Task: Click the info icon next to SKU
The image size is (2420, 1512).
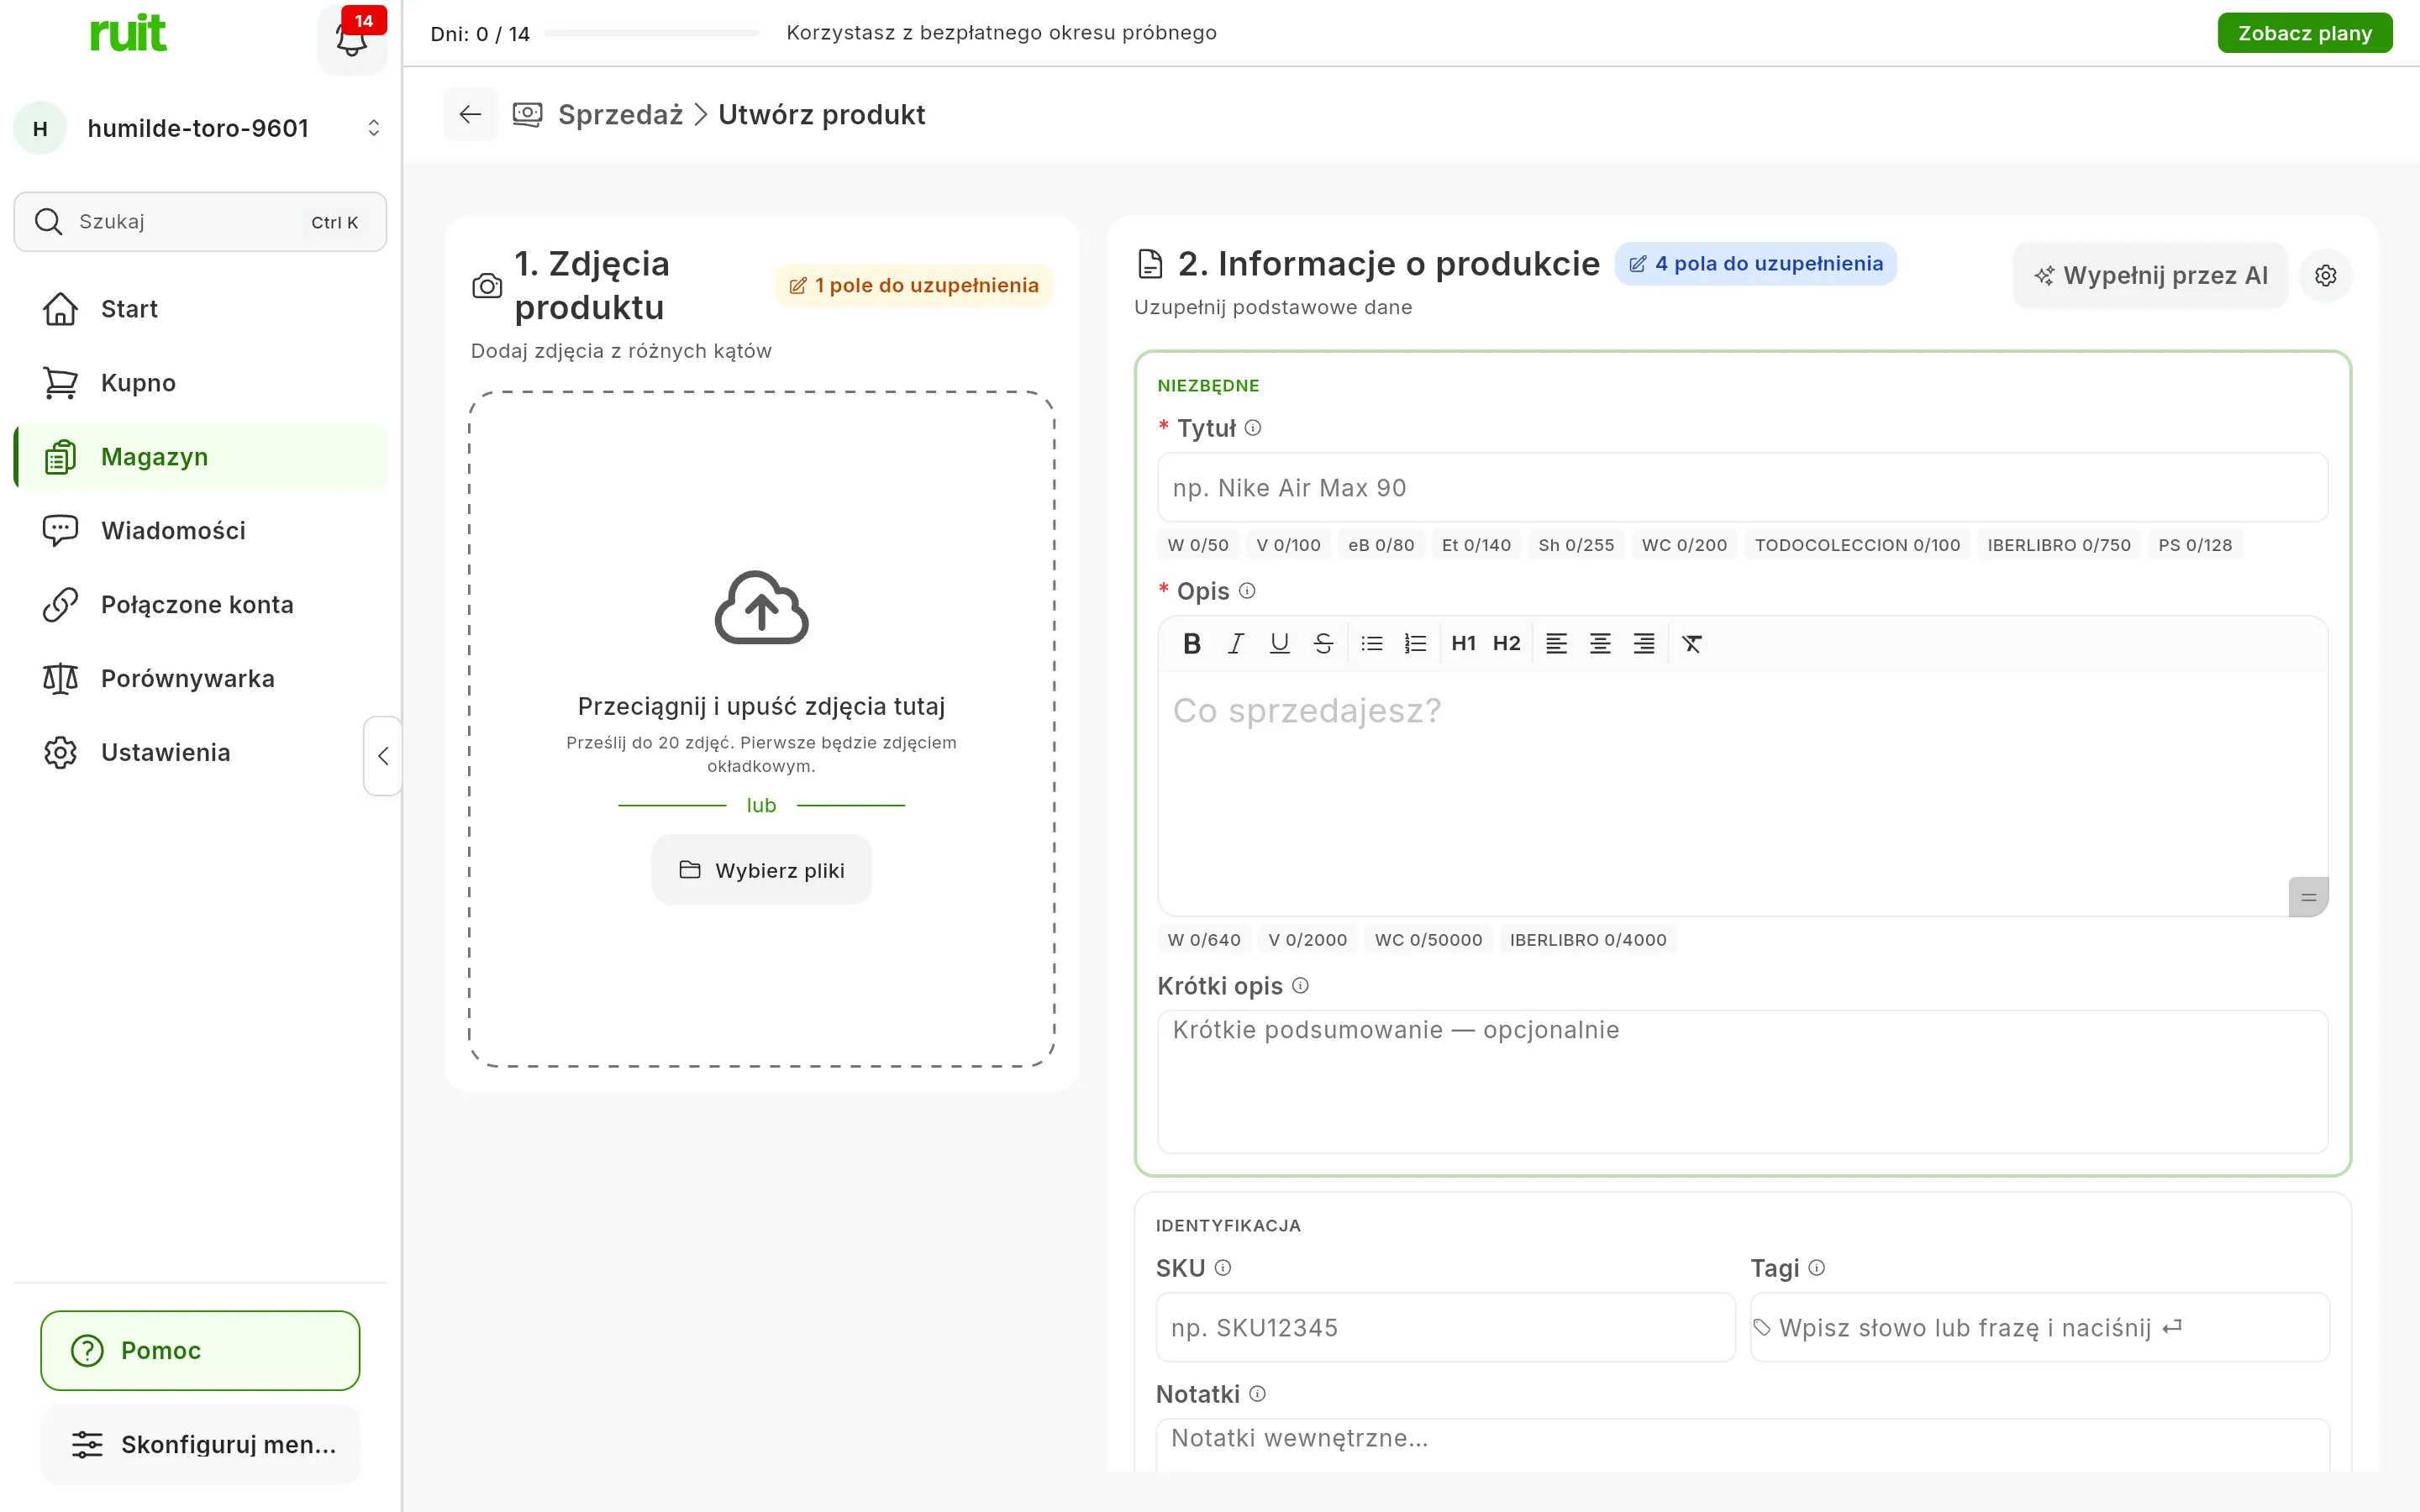Action: (1222, 1268)
